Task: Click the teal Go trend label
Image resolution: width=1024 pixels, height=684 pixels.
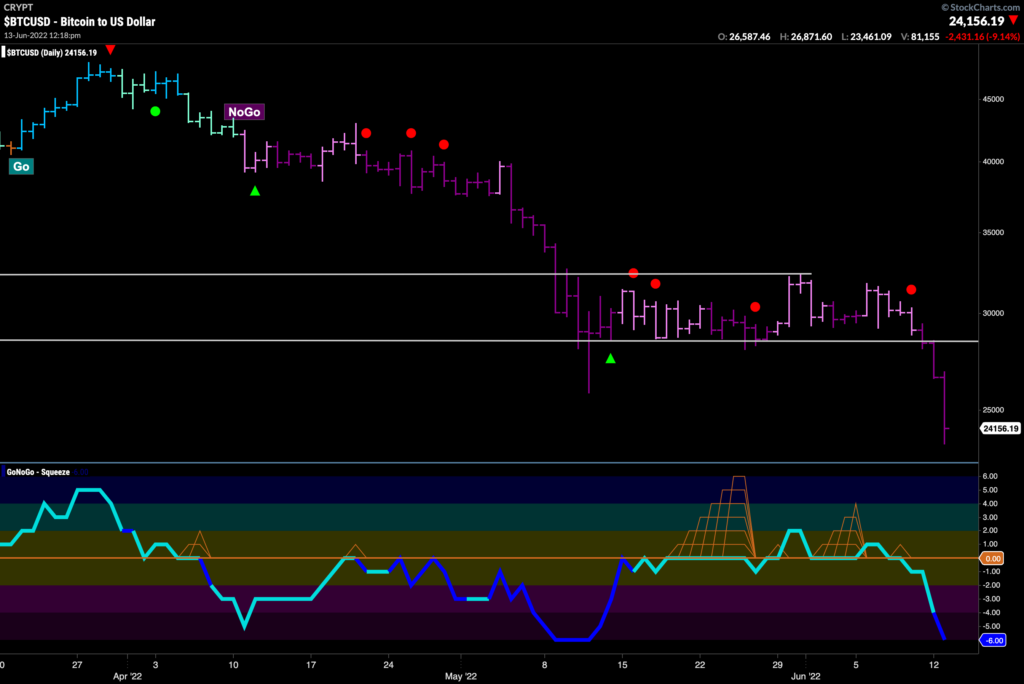Action: click(x=21, y=167)
